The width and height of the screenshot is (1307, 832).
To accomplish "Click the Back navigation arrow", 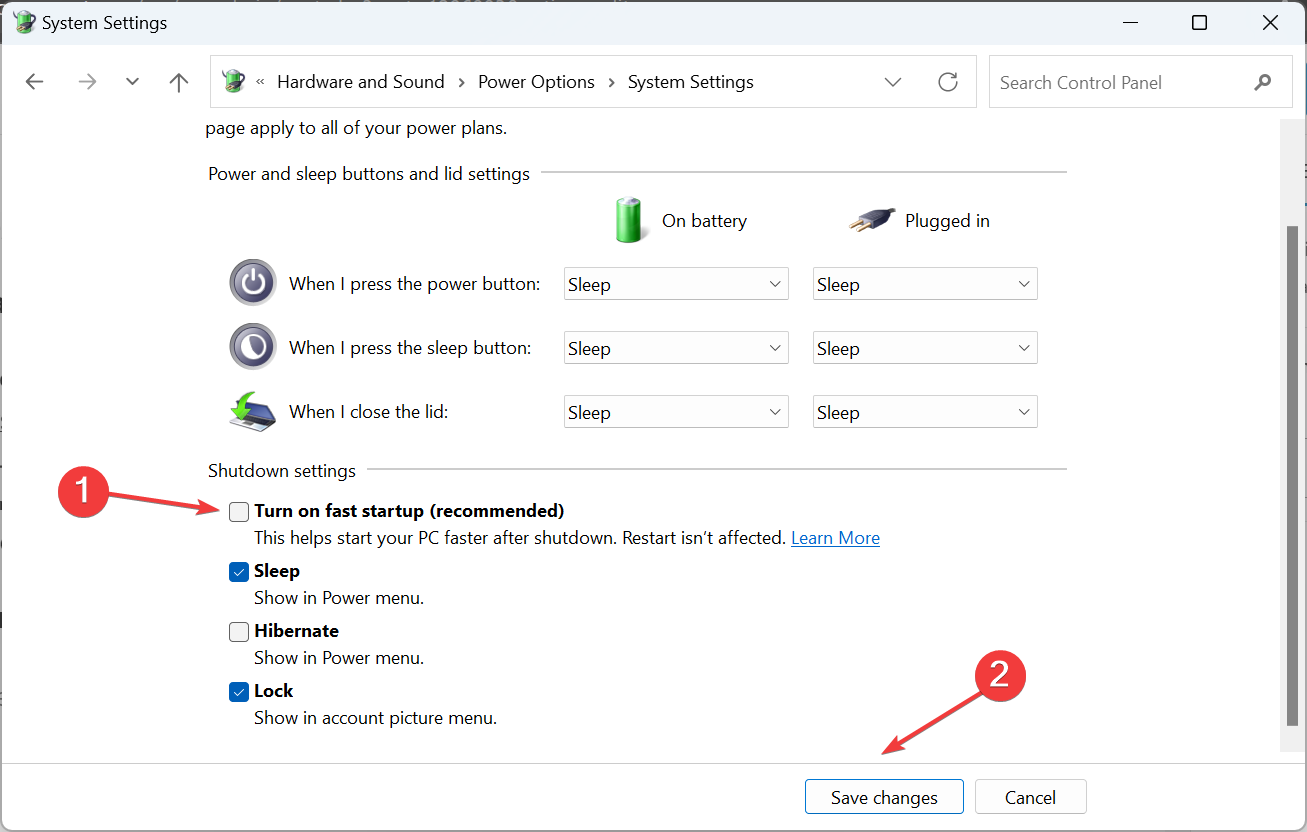I will tap(35, 82).
